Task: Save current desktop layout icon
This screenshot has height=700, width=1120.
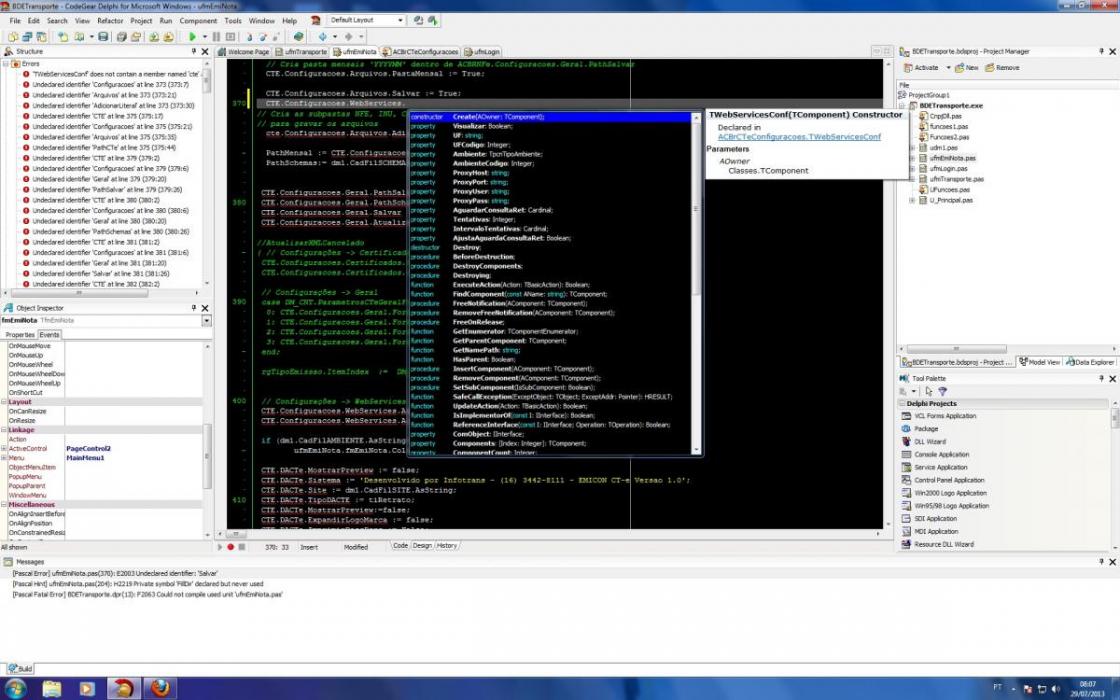Action: pos(419,21)
